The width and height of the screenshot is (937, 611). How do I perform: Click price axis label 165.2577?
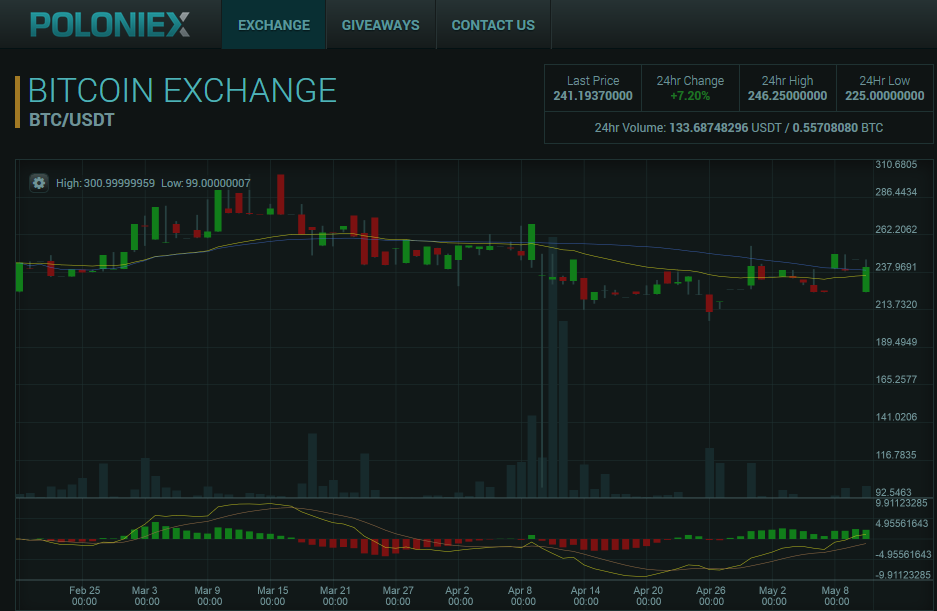click(896, 379)
